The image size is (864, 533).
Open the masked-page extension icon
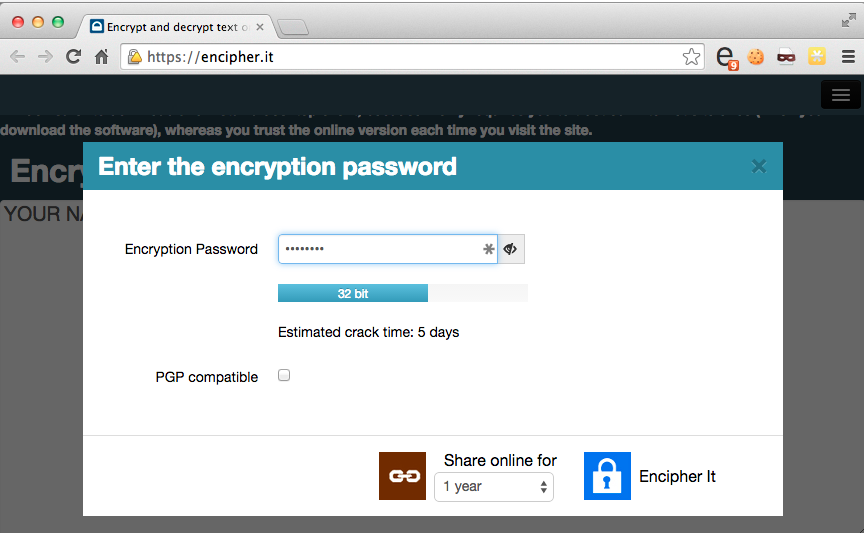[x=786, y=57]
